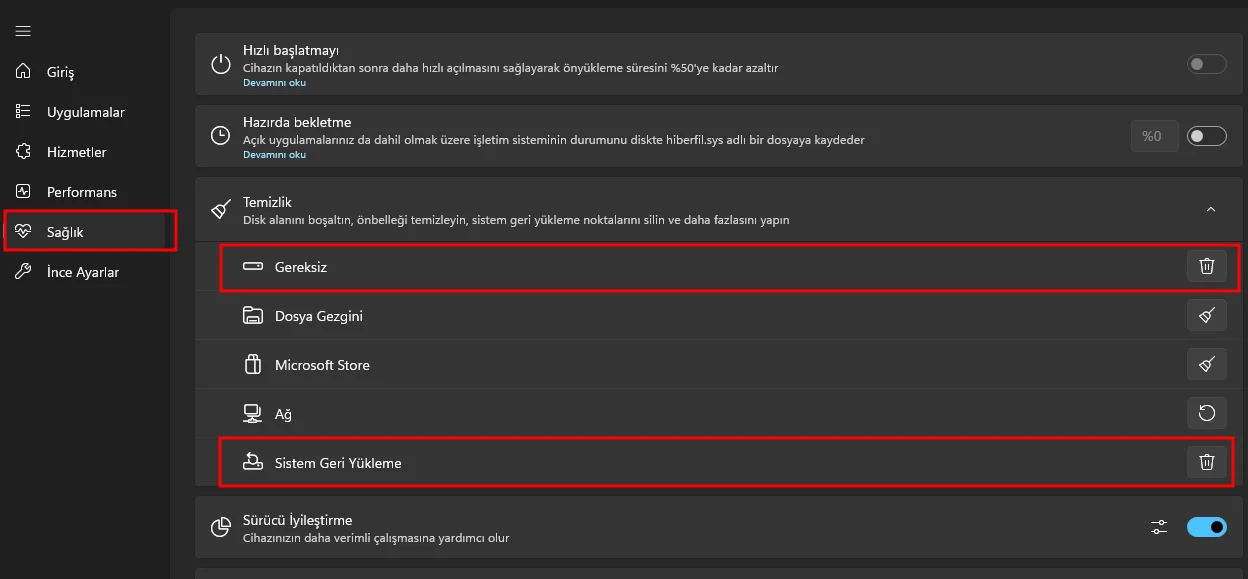Viewport: 1248px width, 579px height.
Task: Click the hamburger menu icon
Action: 23,32
